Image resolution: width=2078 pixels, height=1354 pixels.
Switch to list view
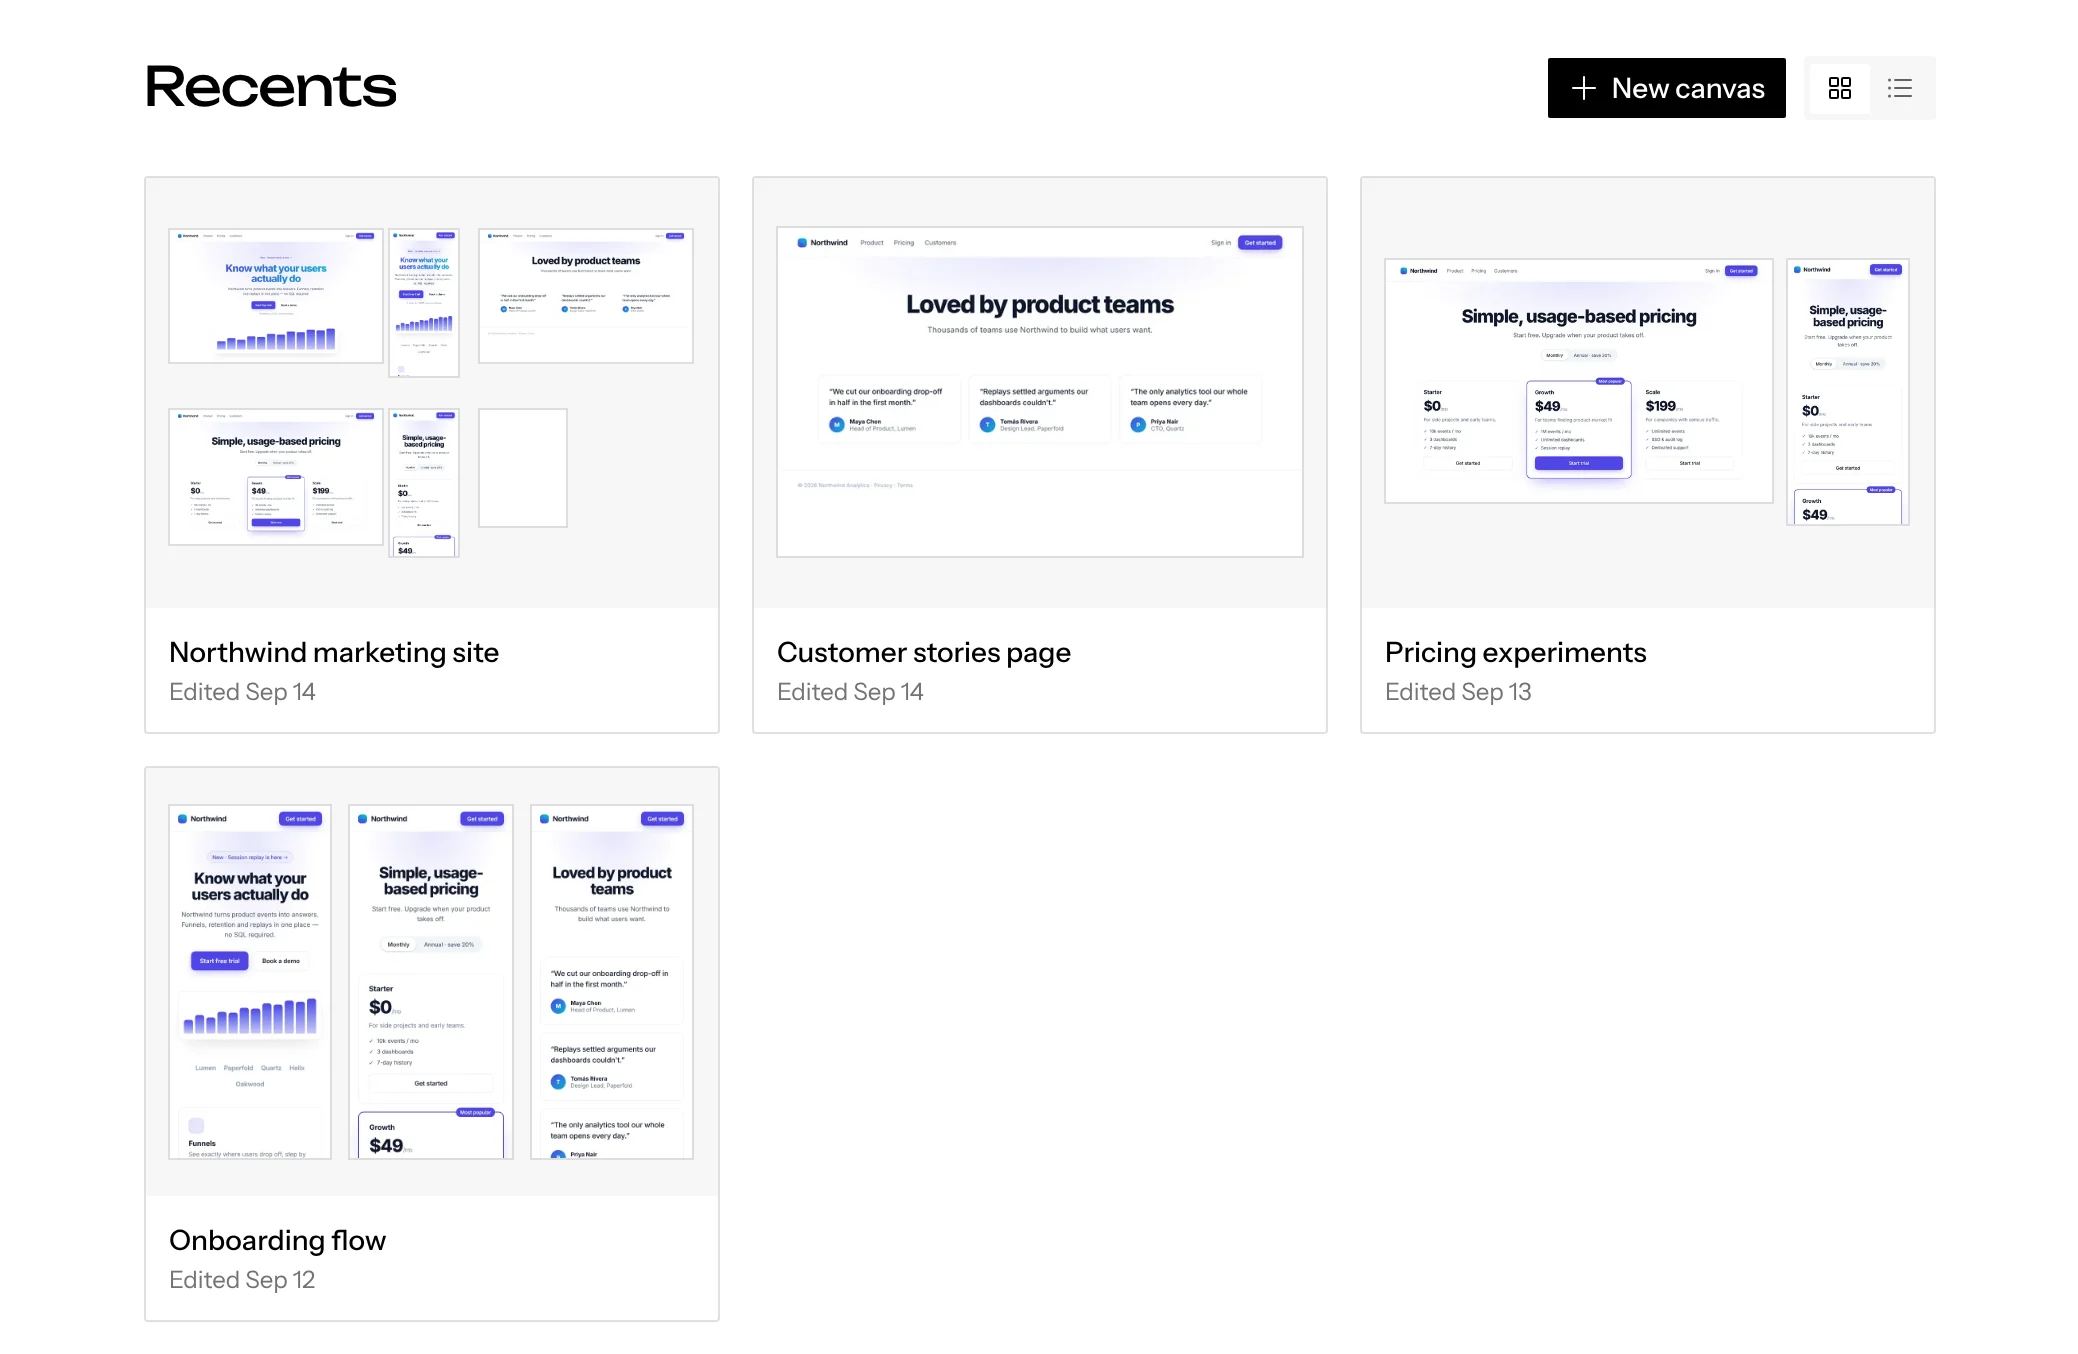1899,88
